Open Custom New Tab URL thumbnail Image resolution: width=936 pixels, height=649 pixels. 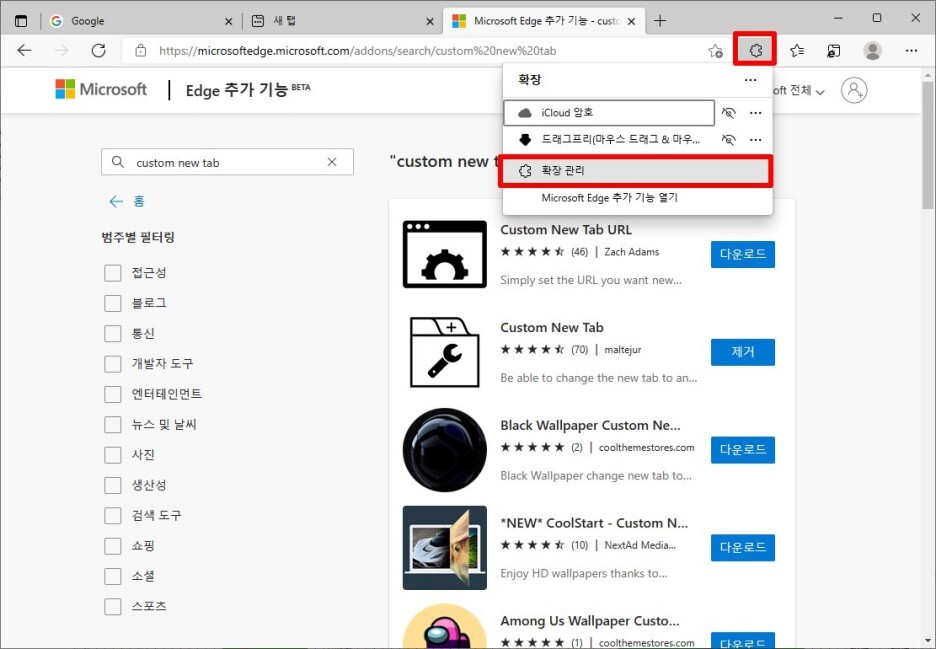point(445,254)
